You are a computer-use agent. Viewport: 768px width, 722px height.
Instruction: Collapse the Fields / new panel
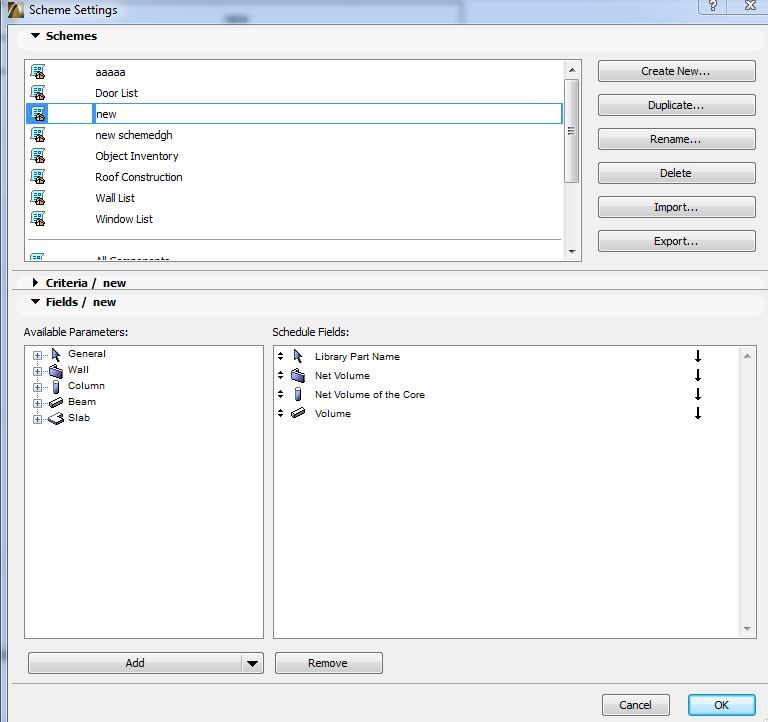35,302
